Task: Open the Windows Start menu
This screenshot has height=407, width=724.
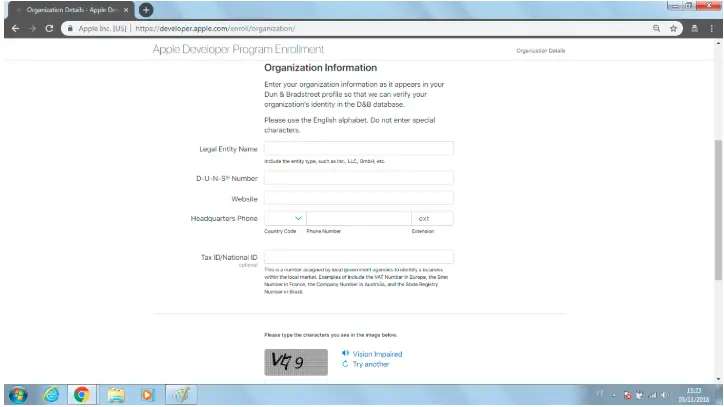Action: pos(18,395)
